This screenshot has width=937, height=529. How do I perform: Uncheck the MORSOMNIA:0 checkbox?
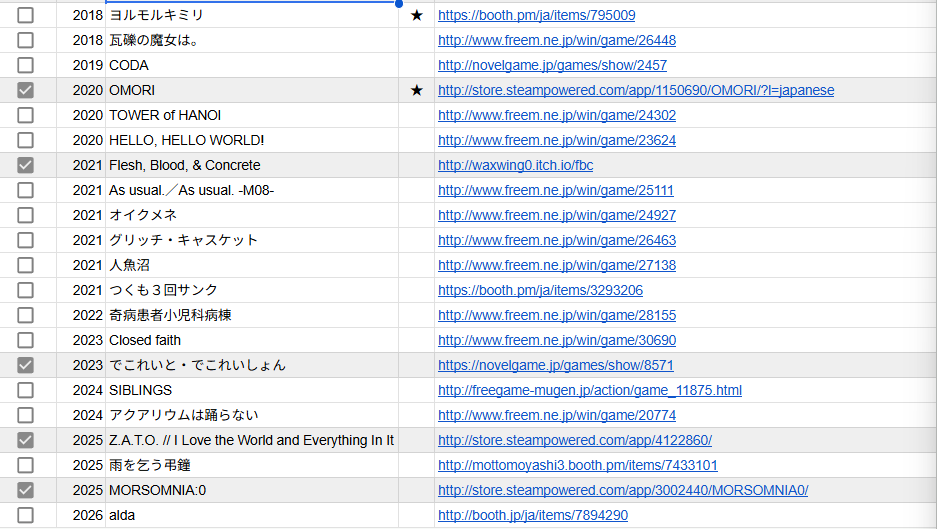[25, 490]
